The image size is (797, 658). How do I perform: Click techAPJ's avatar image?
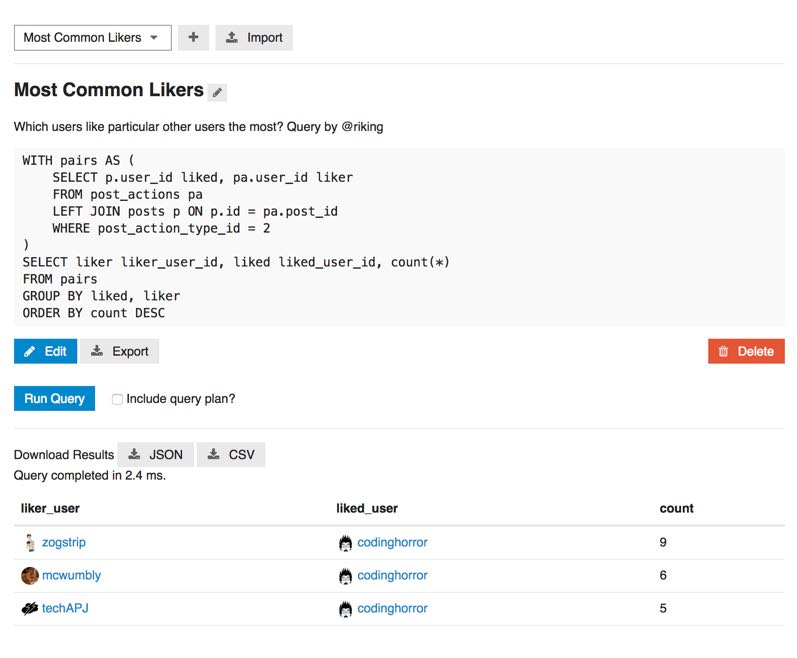[x=30, y=608]
